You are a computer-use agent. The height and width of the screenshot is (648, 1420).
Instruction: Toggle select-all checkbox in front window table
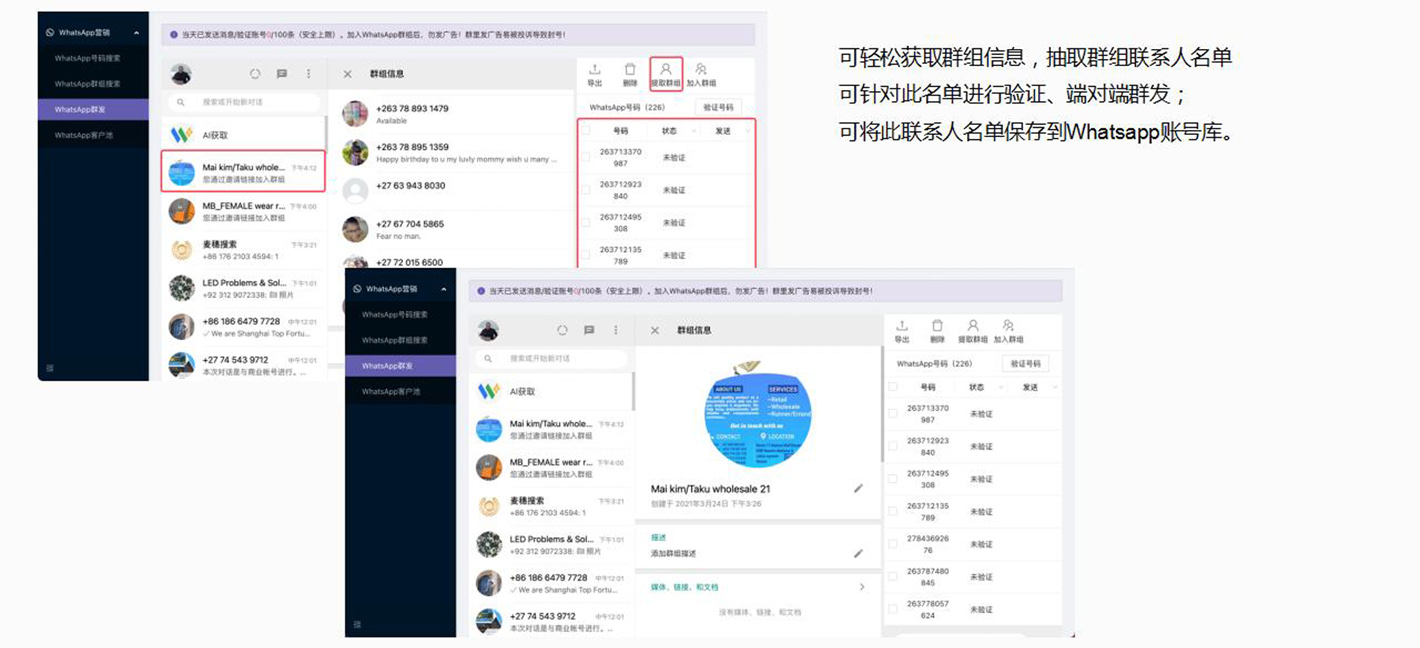(893, 387)
